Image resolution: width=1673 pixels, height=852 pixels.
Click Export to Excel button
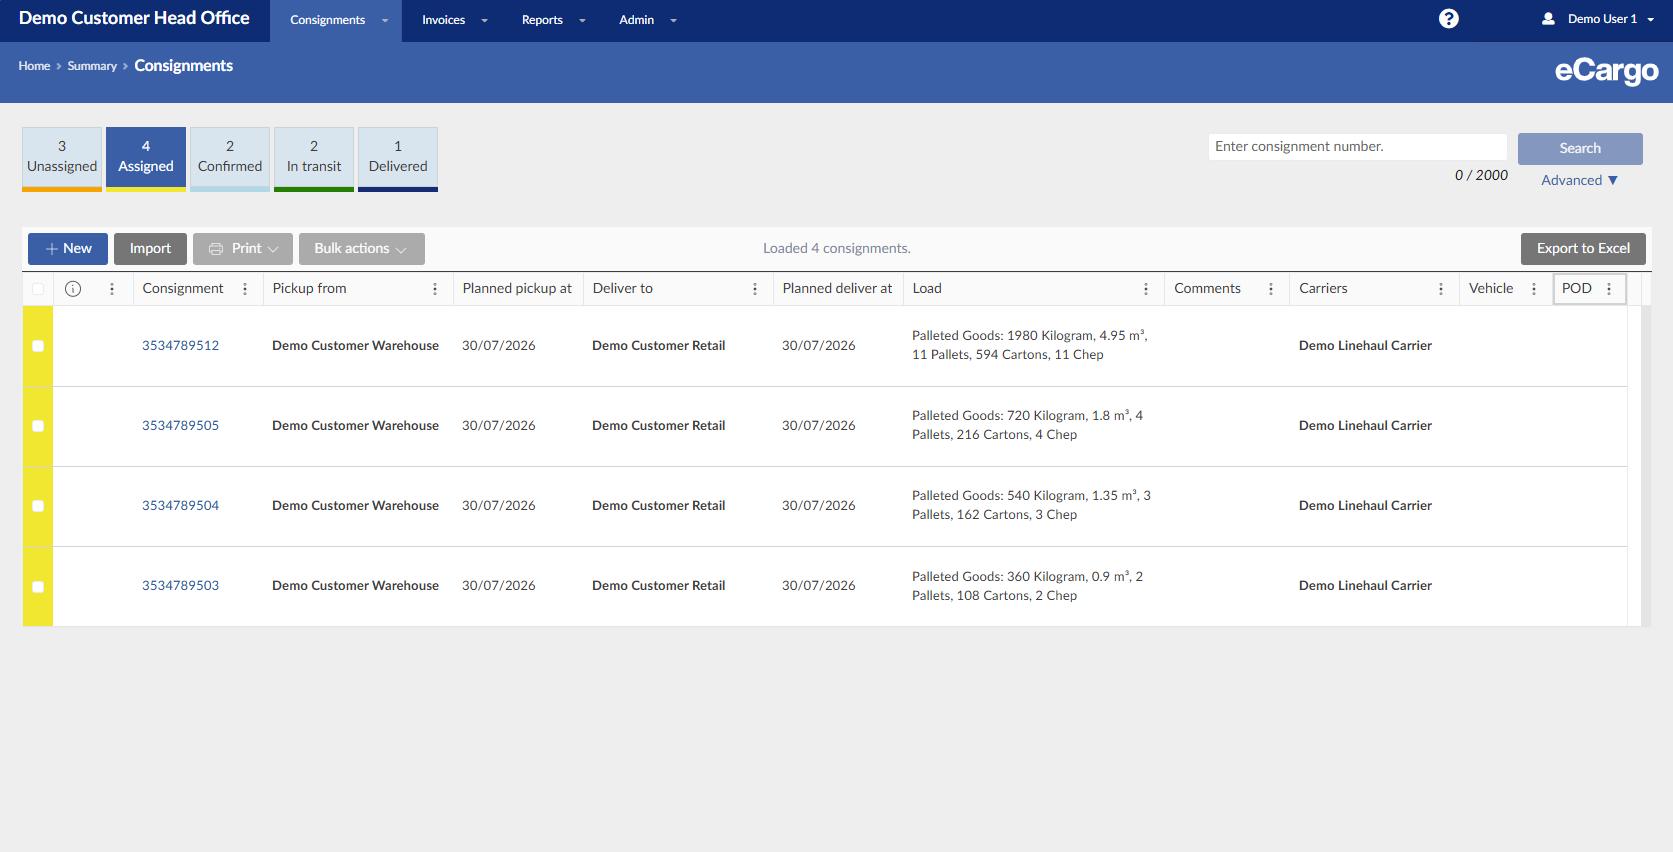coord(1583,249)
